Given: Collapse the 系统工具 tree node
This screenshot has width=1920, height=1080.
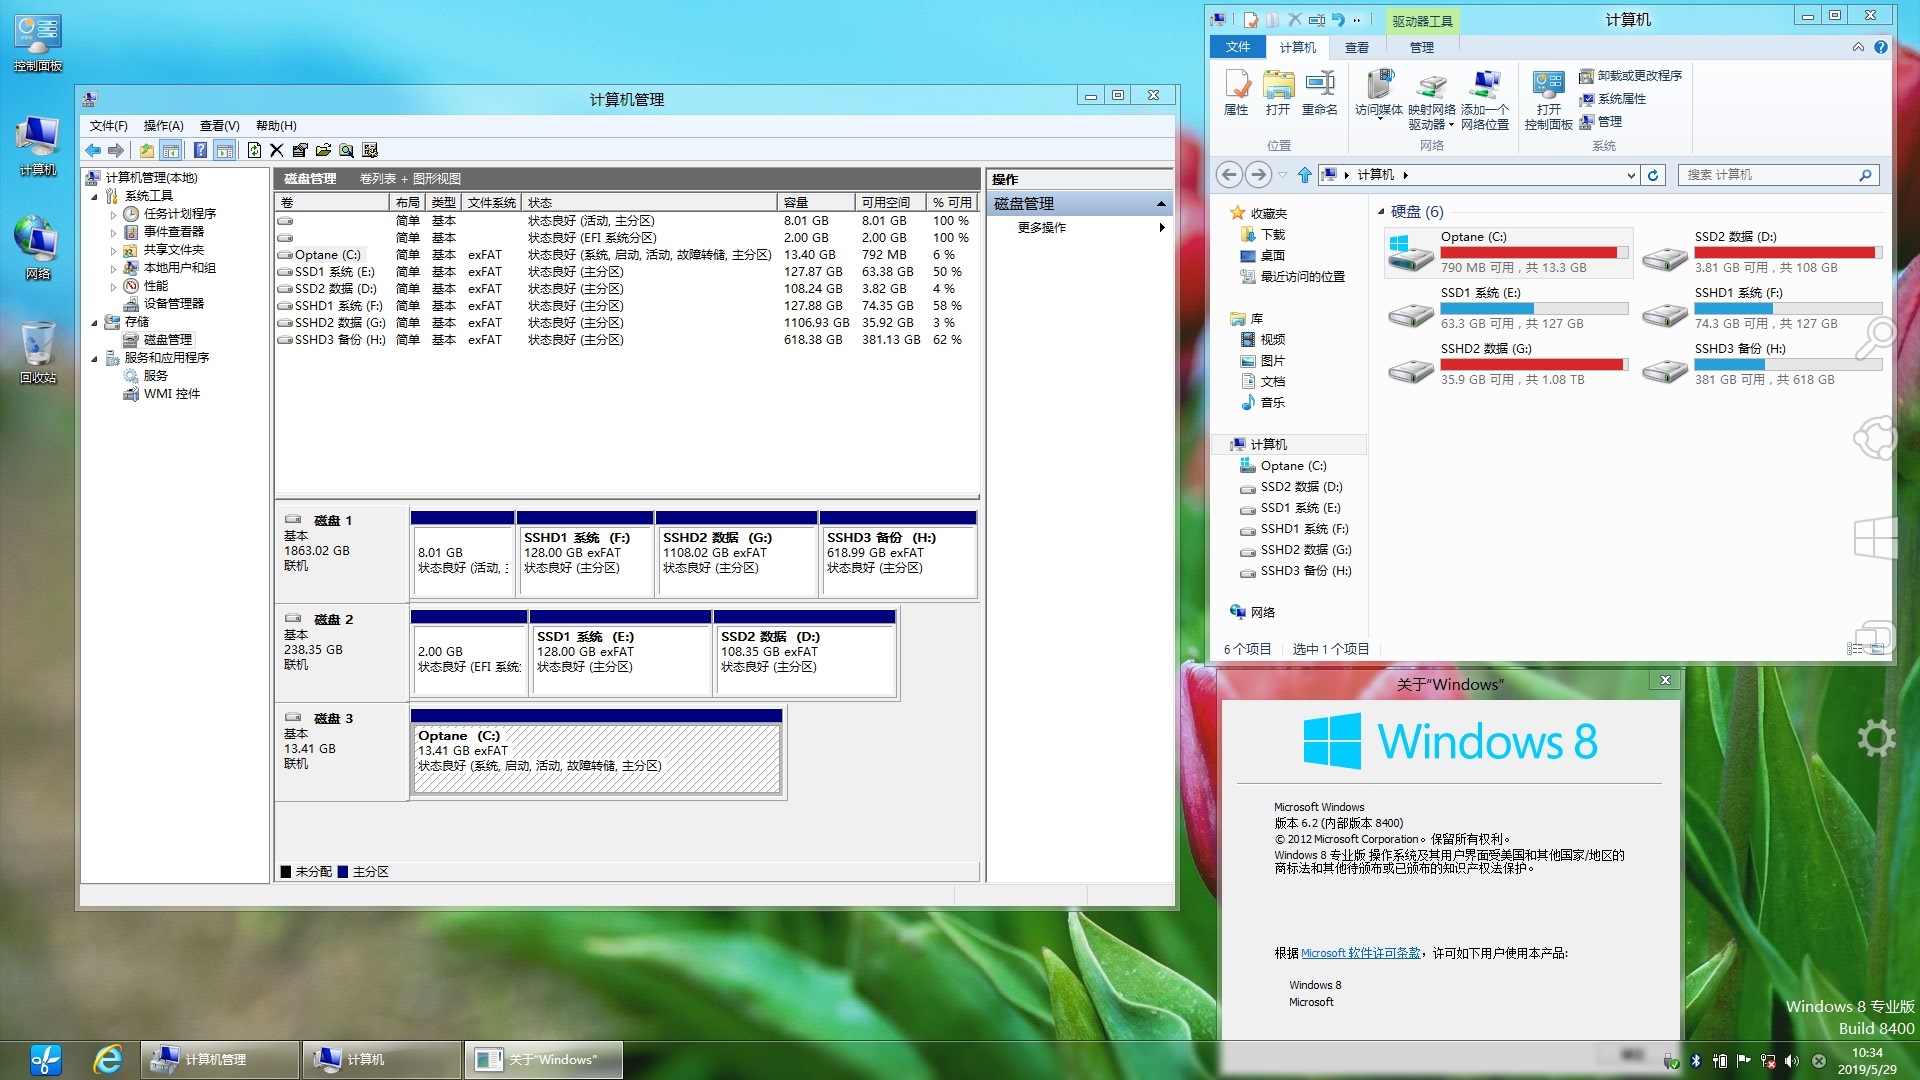Looking at the screenshot, I should point(95,197).
